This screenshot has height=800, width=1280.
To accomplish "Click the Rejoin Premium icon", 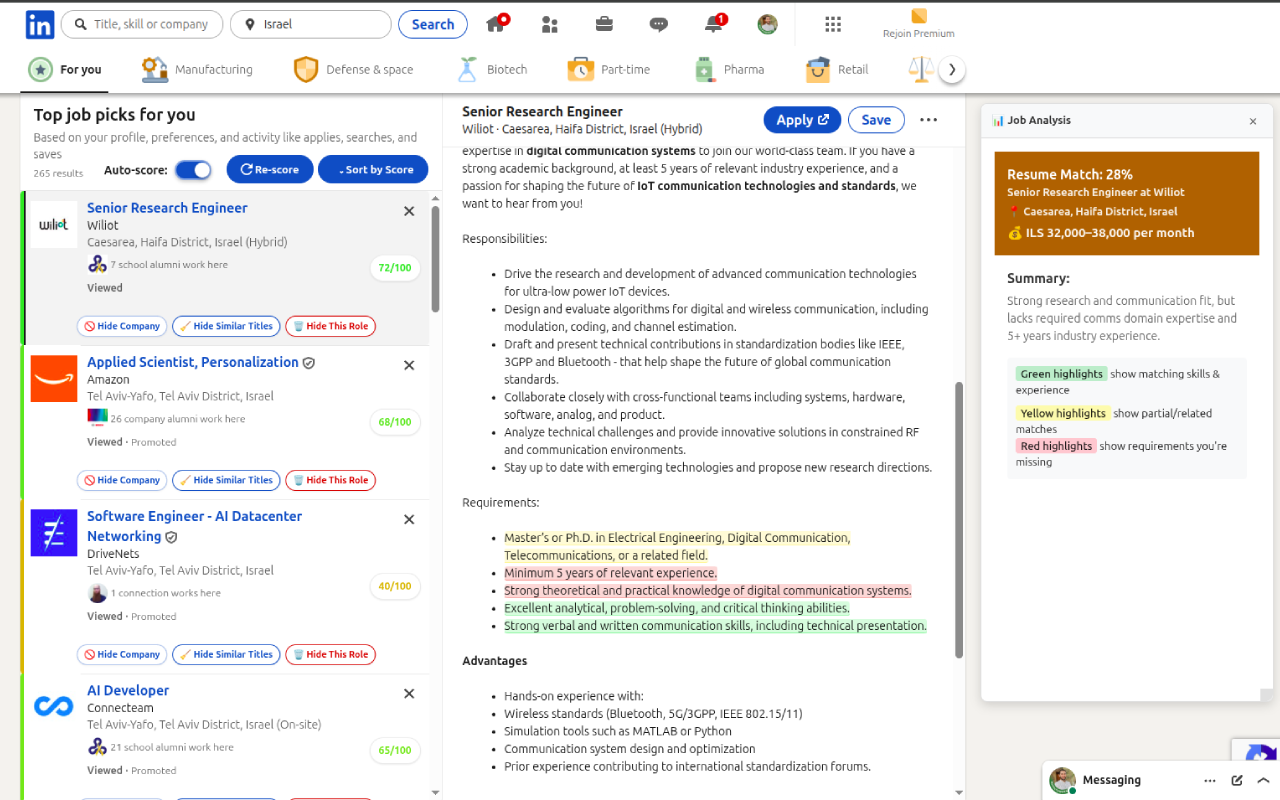I will pyautogui.click(x=917, y=18).
